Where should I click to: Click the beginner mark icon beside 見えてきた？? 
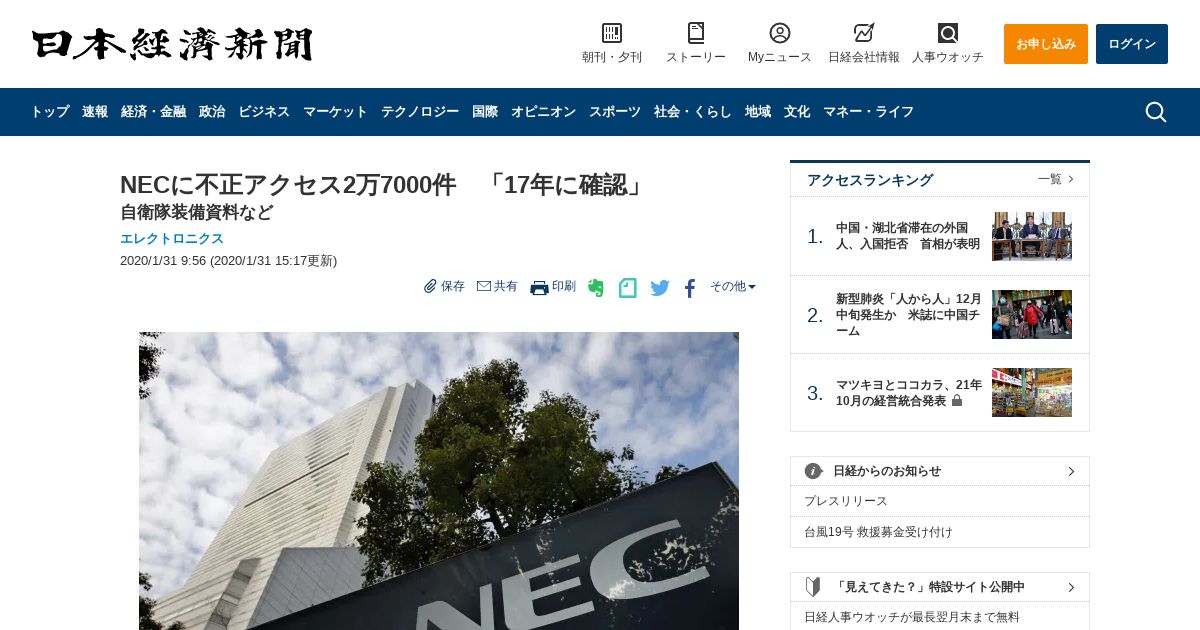(813, 587)
